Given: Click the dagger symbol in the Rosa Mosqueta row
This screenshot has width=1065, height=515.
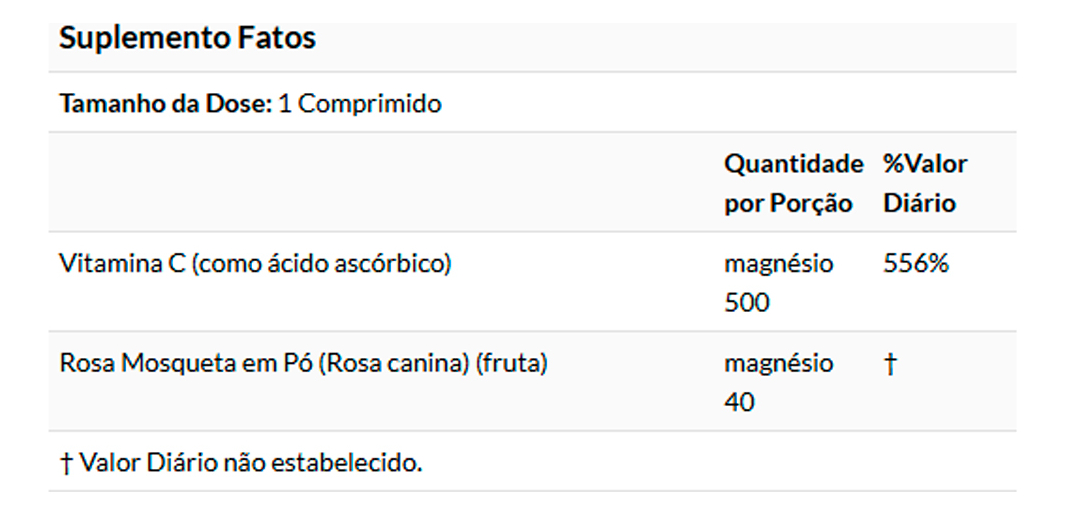Looking at the screenshot, I should point(890,364).
